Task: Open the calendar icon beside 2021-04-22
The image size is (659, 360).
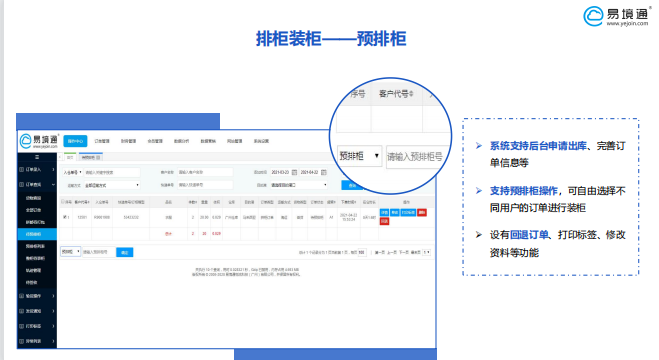Action: (x=324, y=172)
